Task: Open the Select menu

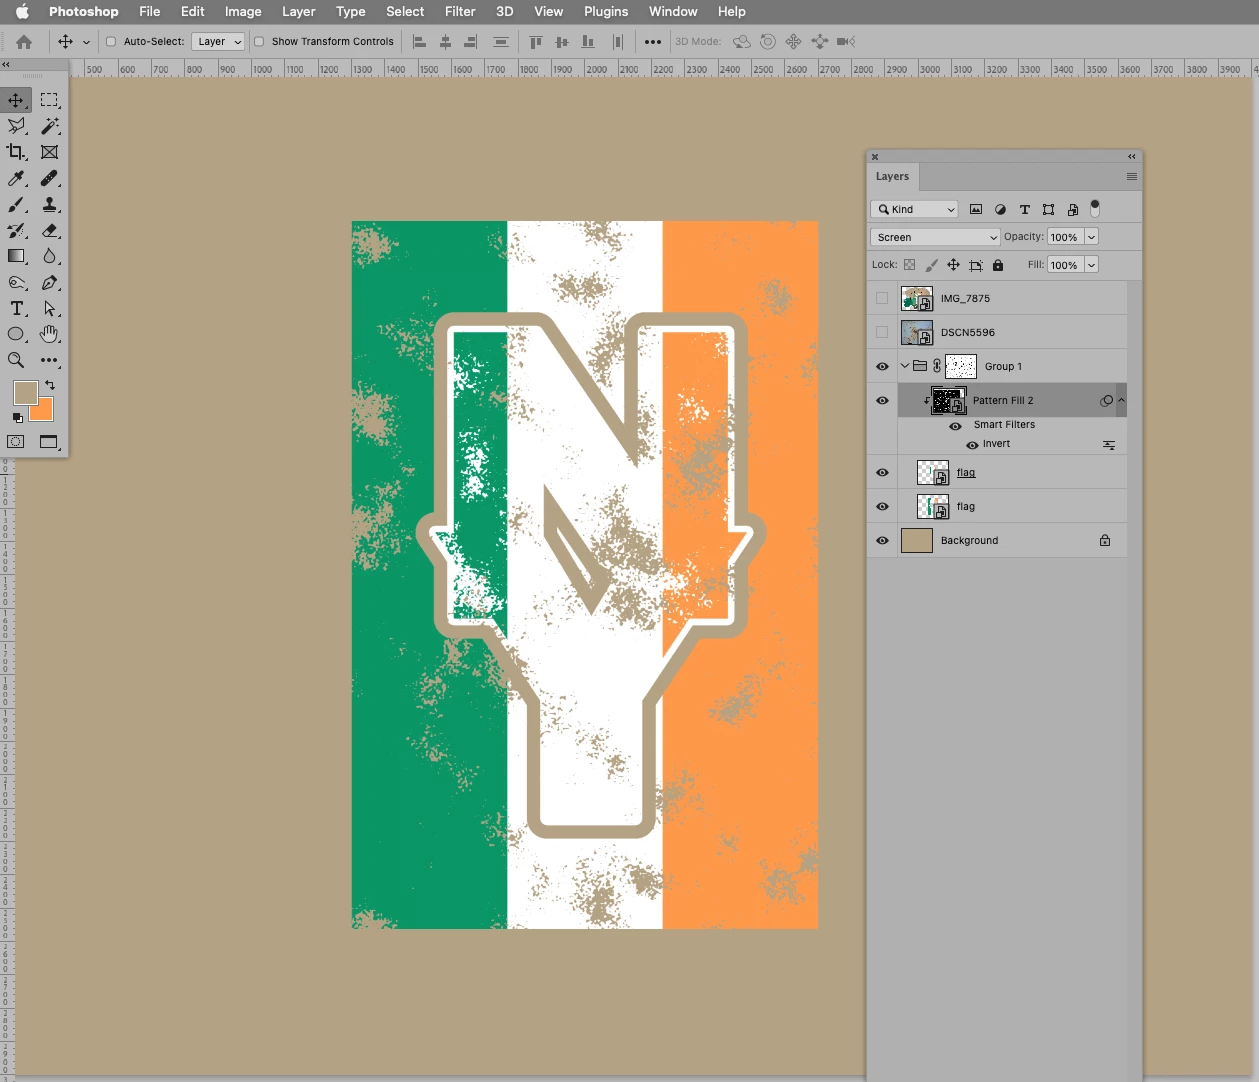Action: 405,11
